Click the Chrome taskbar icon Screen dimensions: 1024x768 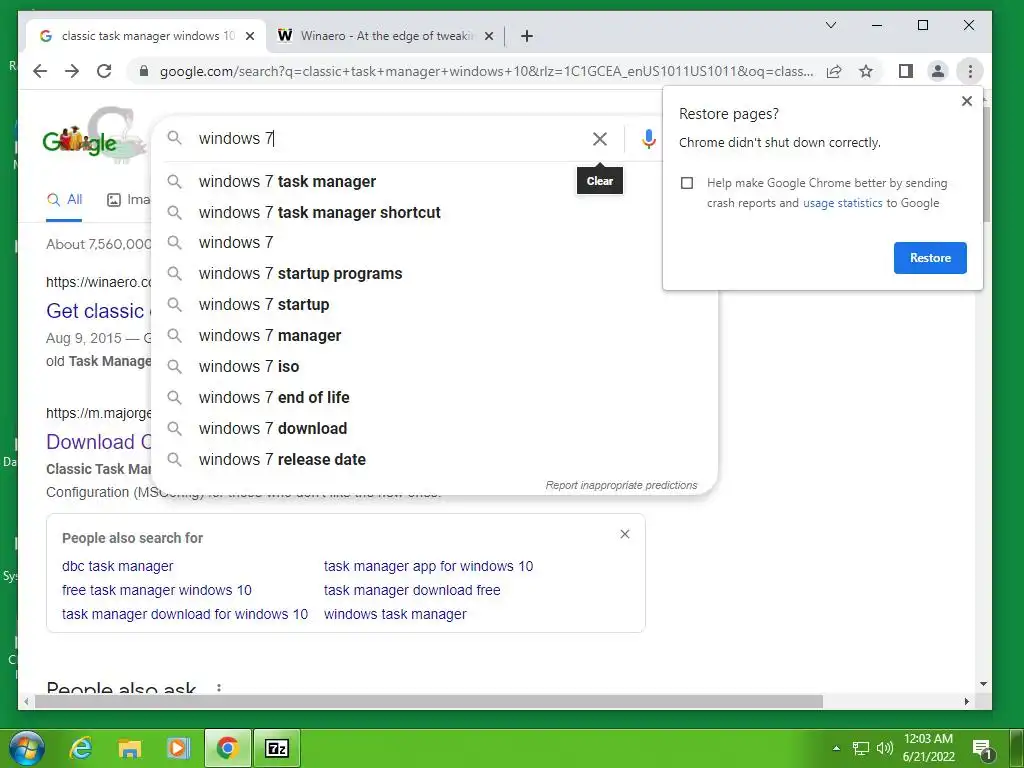227,748
